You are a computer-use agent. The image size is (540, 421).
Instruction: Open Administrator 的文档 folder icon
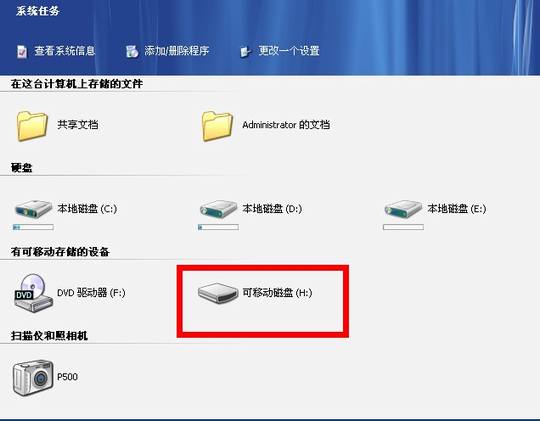pos(217,126)
